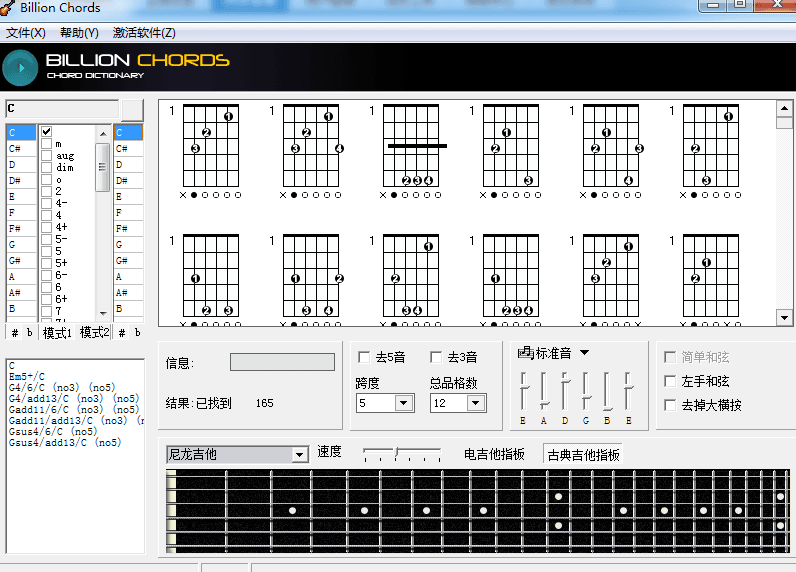796x572 pixels.
Task: Uncheck the major chord type checkbox at the top of the list
Action: tap(47, 131)
